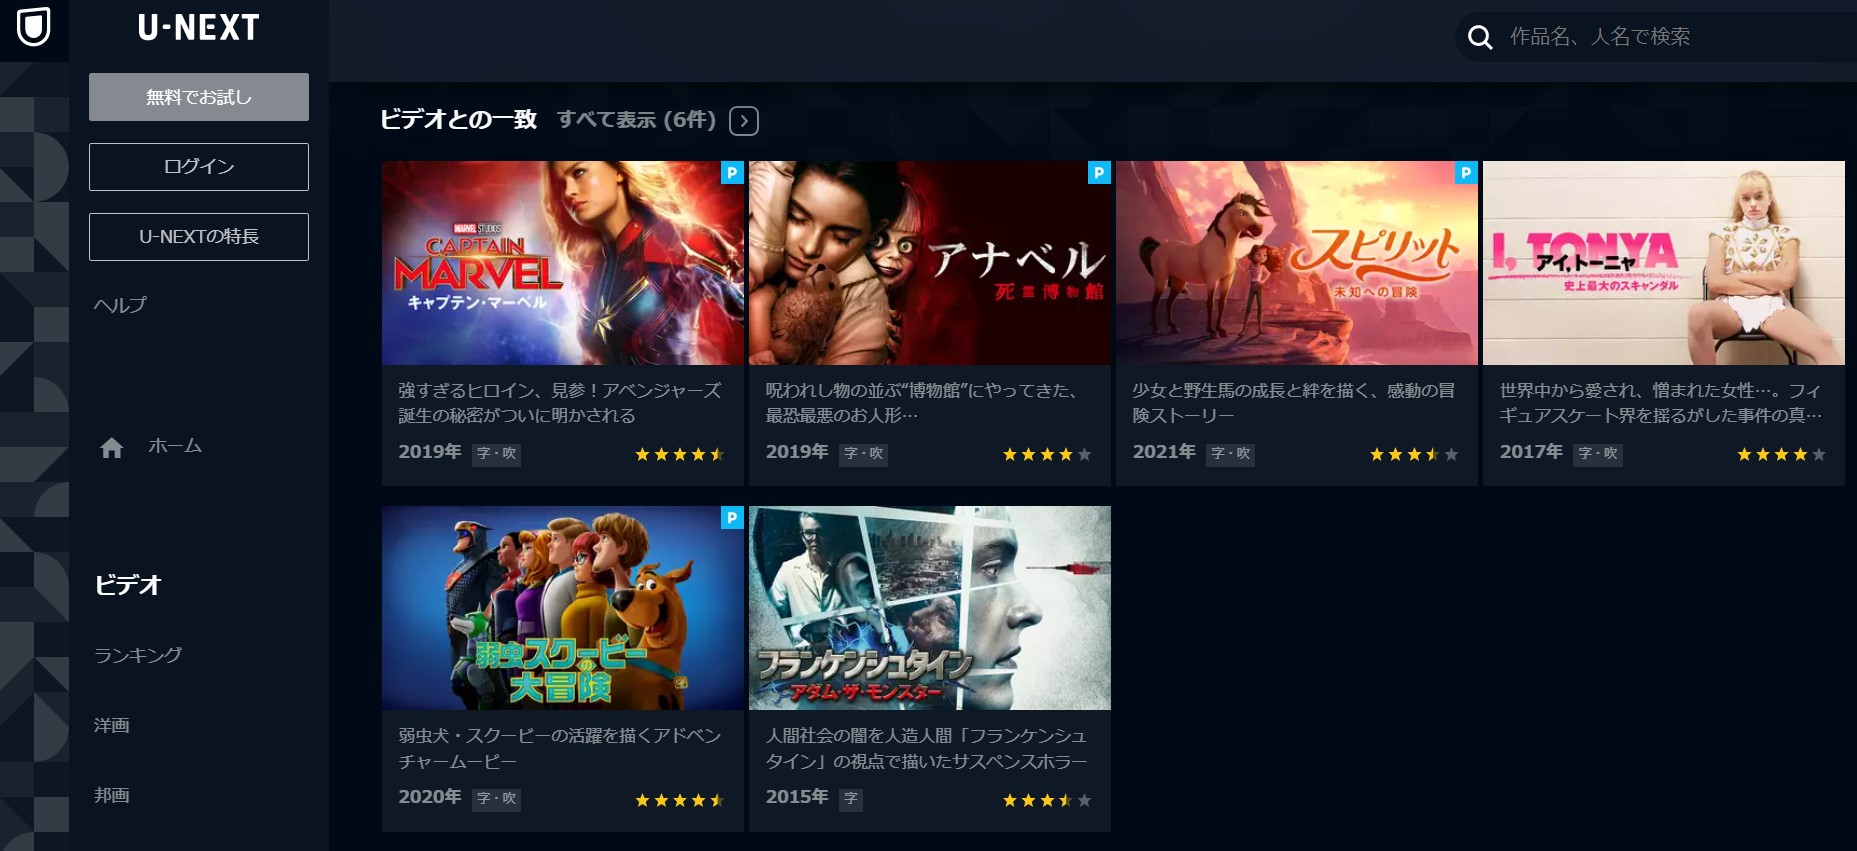Click the star rating under Captain Marvel
The height and width of the screenshot is (851, 1857).
click(680, 454)
